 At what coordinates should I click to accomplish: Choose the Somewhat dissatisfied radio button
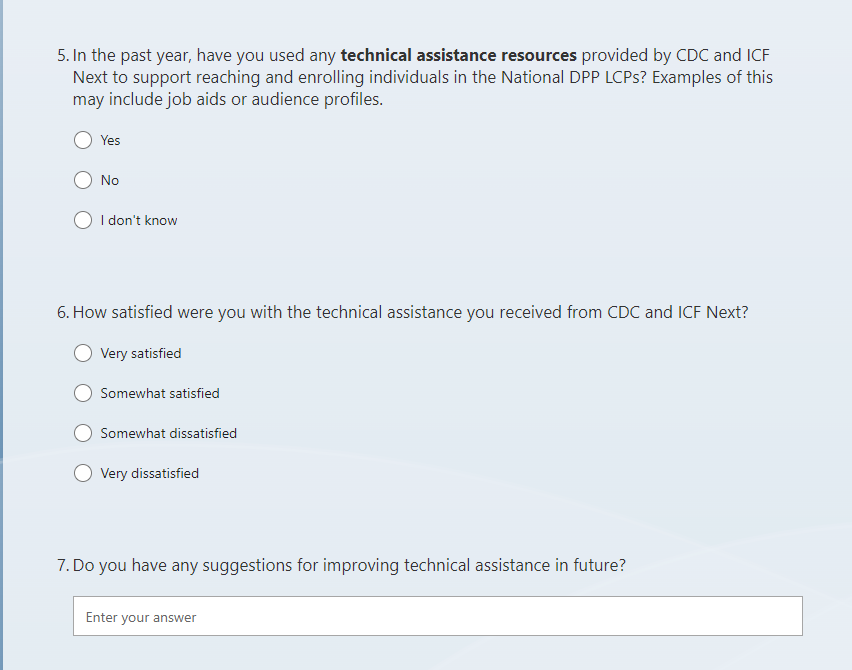click(x=83, y=433)
